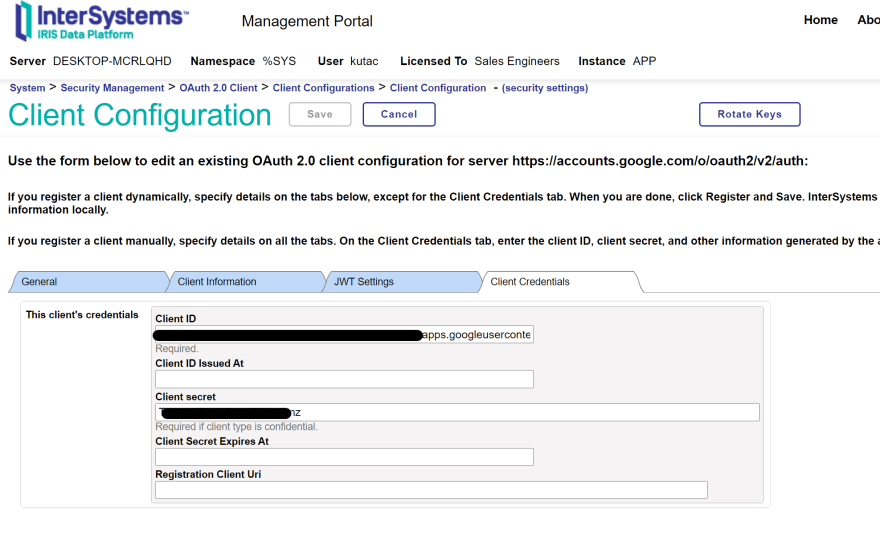Switch to the General tab

[89, 282]
